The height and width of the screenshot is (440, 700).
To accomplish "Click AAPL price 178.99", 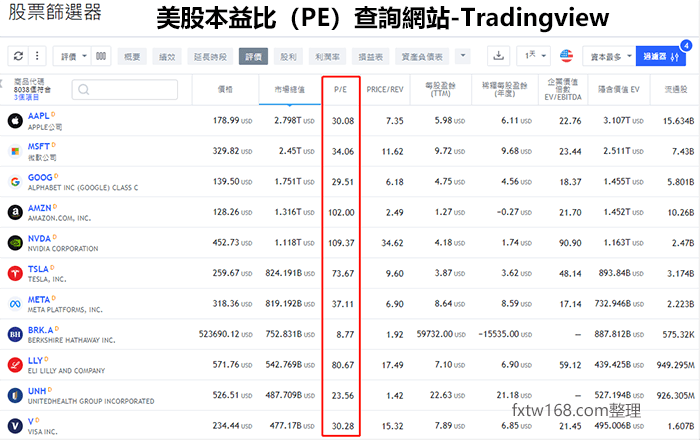I will coord(226,120).
